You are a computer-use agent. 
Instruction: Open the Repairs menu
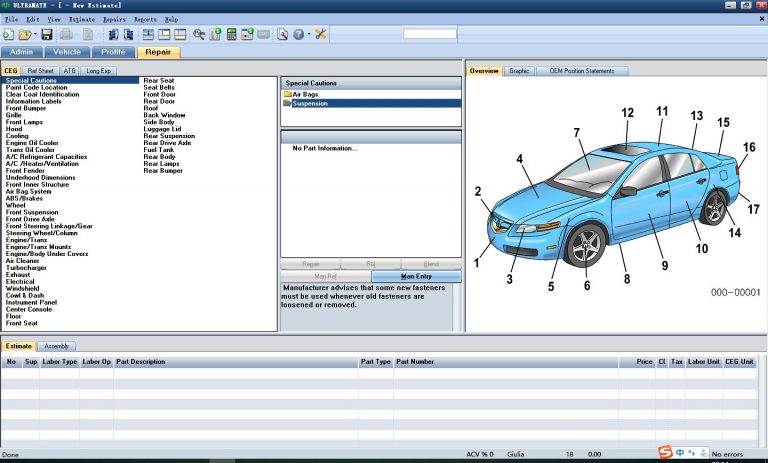click(114, 20)
